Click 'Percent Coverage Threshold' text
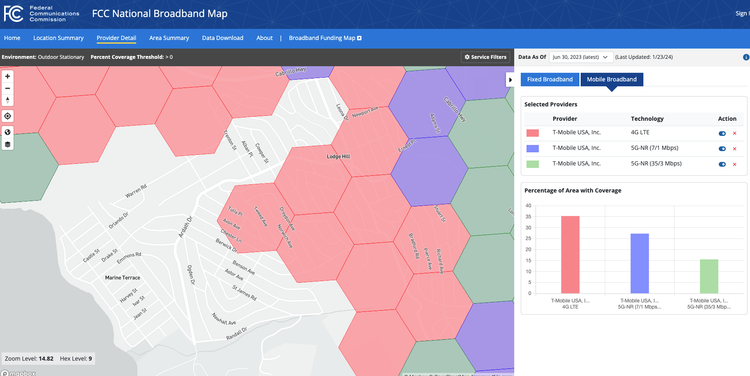The image size is (750, 376). pyautogui.click(x=132, y=57)
